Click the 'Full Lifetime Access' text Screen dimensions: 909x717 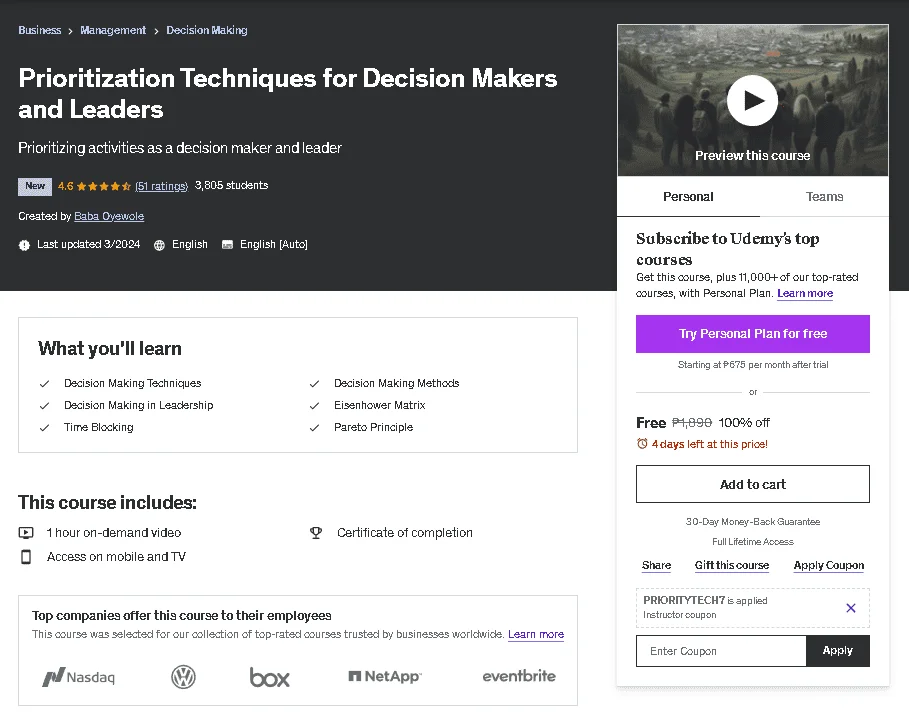pos(752,541)
